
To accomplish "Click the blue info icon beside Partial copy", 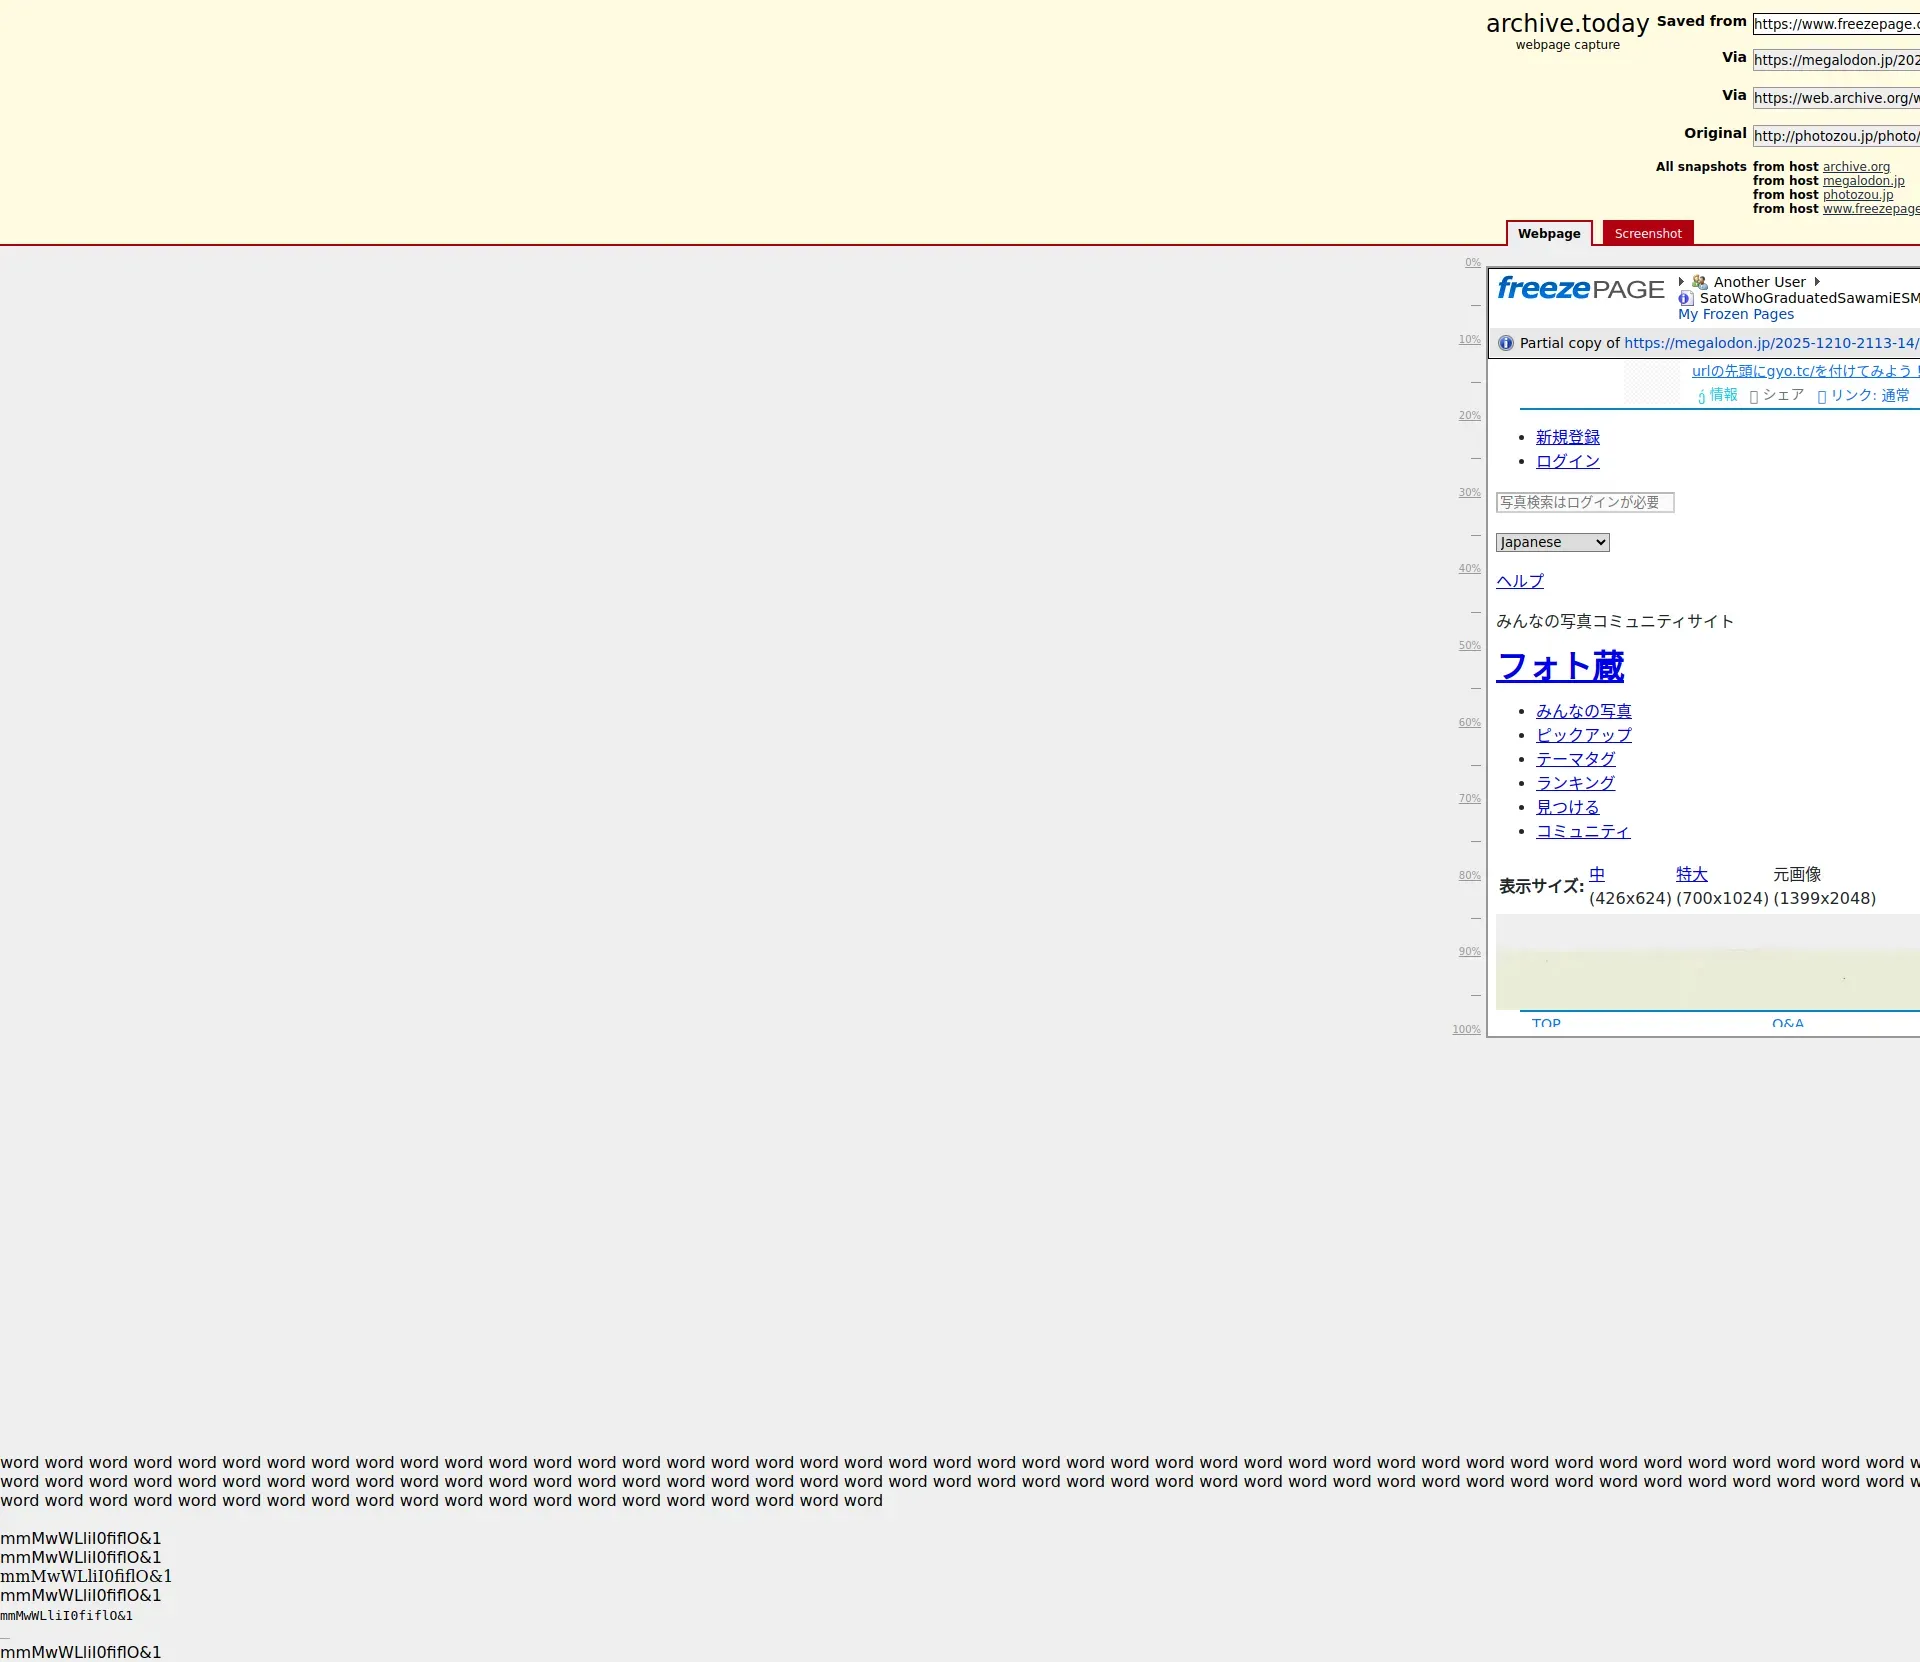I will [x=1506, y=343].
